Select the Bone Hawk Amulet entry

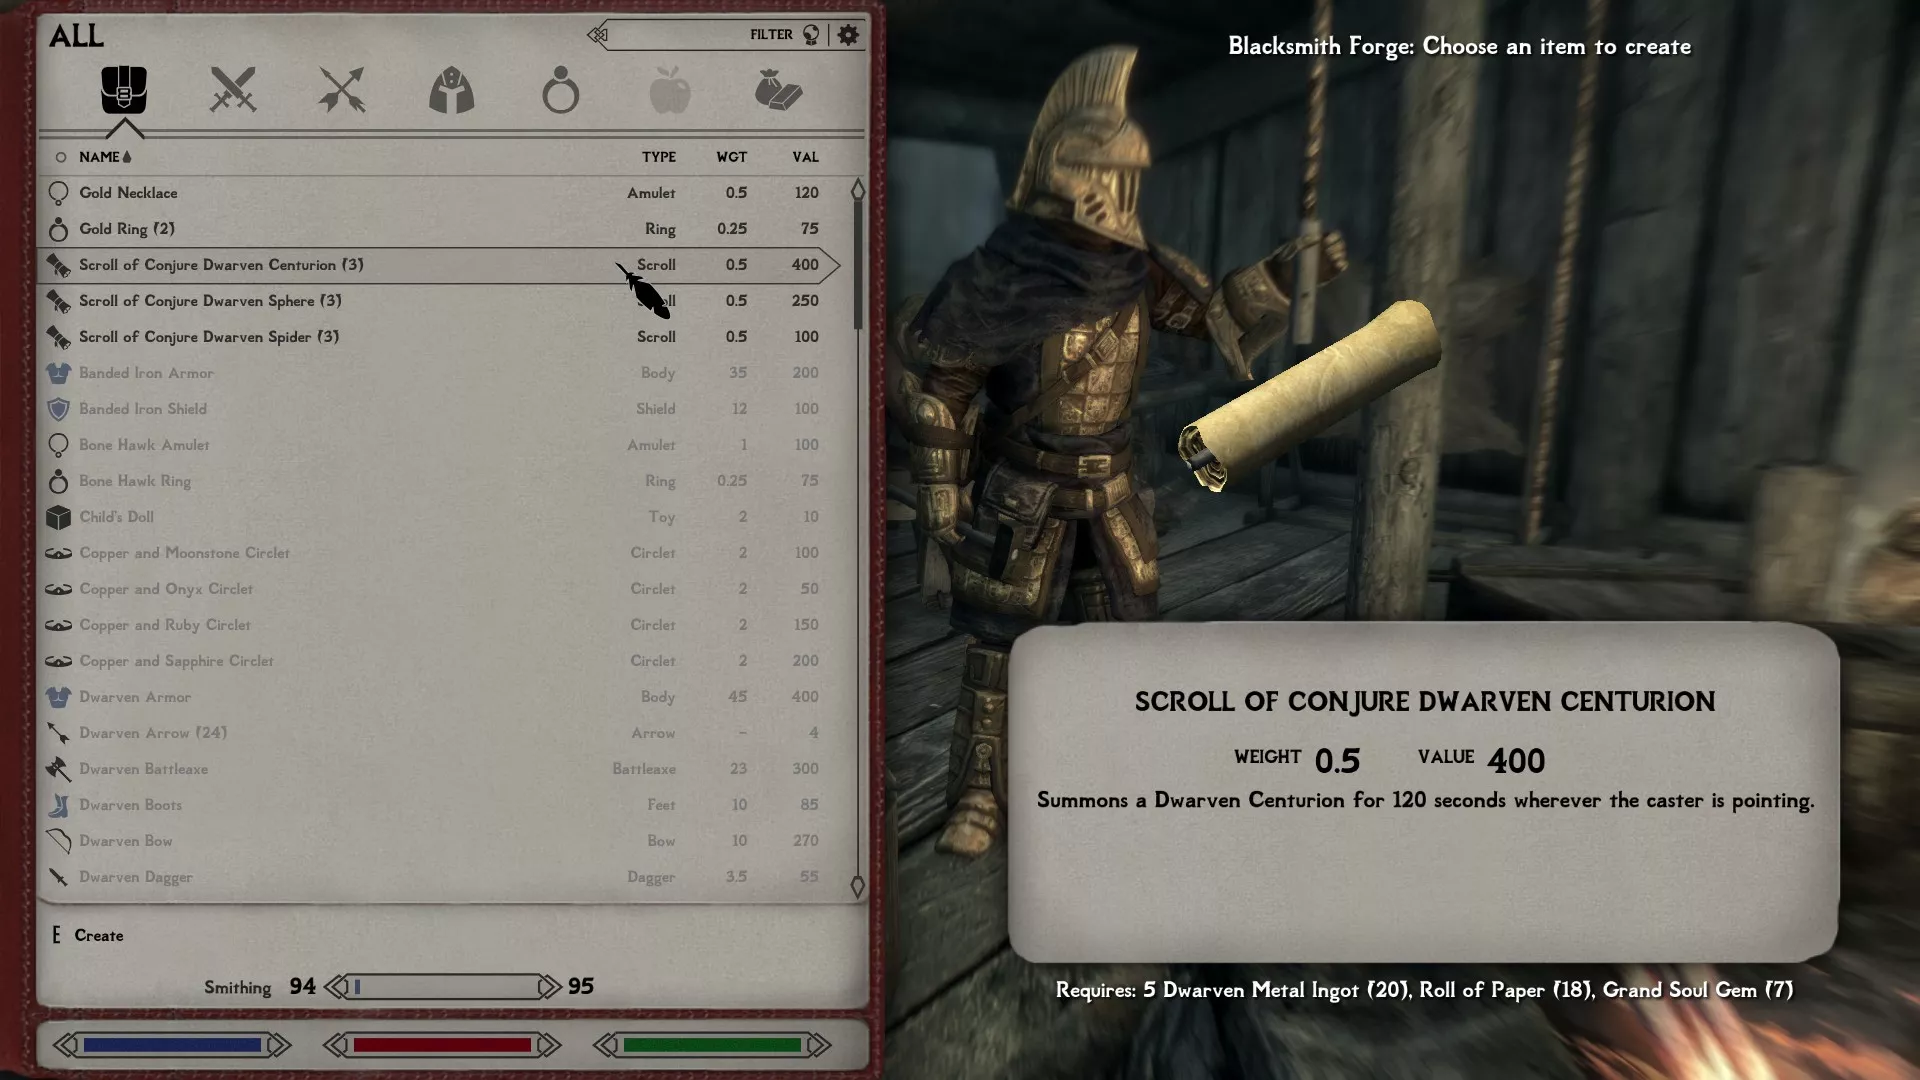[438, 445]
